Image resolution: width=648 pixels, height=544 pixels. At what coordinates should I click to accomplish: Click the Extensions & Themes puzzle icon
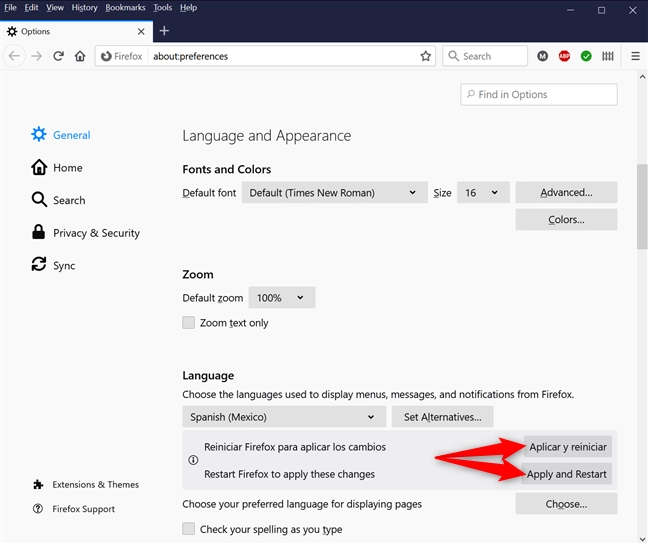[x=38, y=484]
